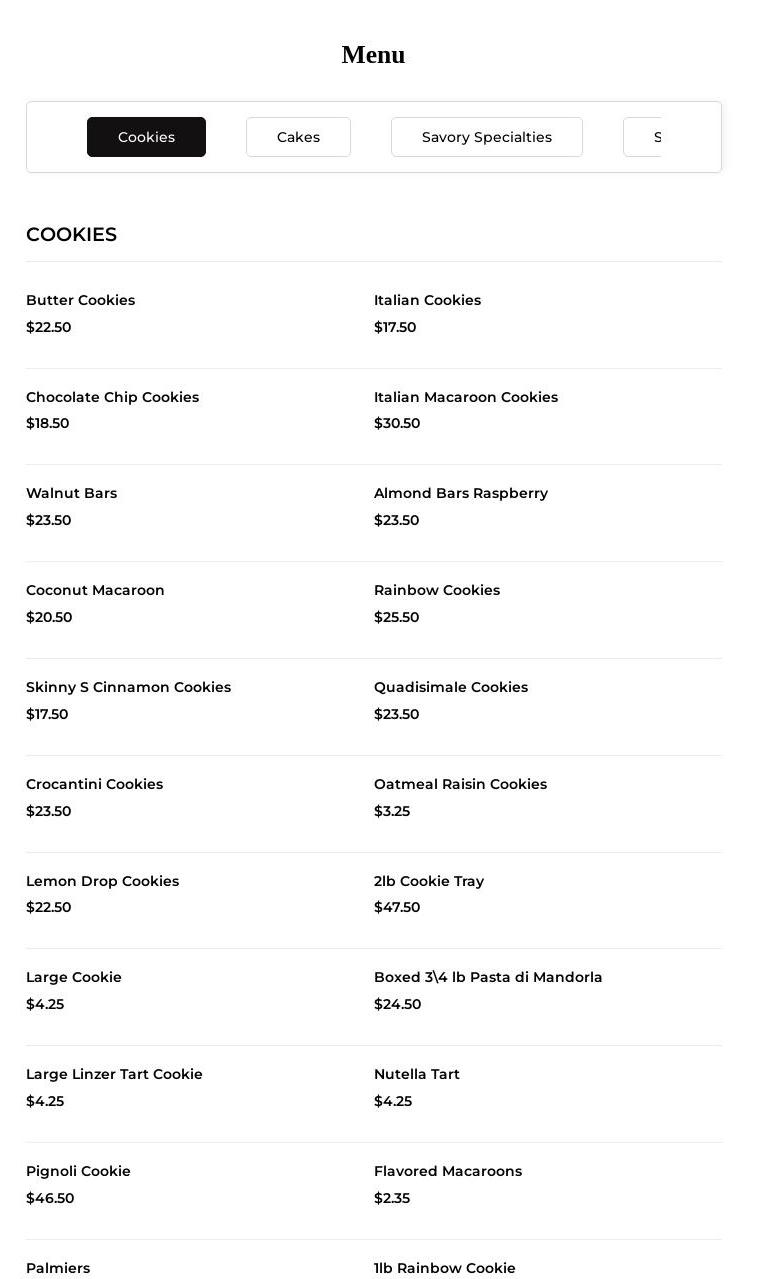Image resolution: width=767 pixels, height=1279 pixels.
Task: Select the Cookies category tab
Action: point(146,137)
